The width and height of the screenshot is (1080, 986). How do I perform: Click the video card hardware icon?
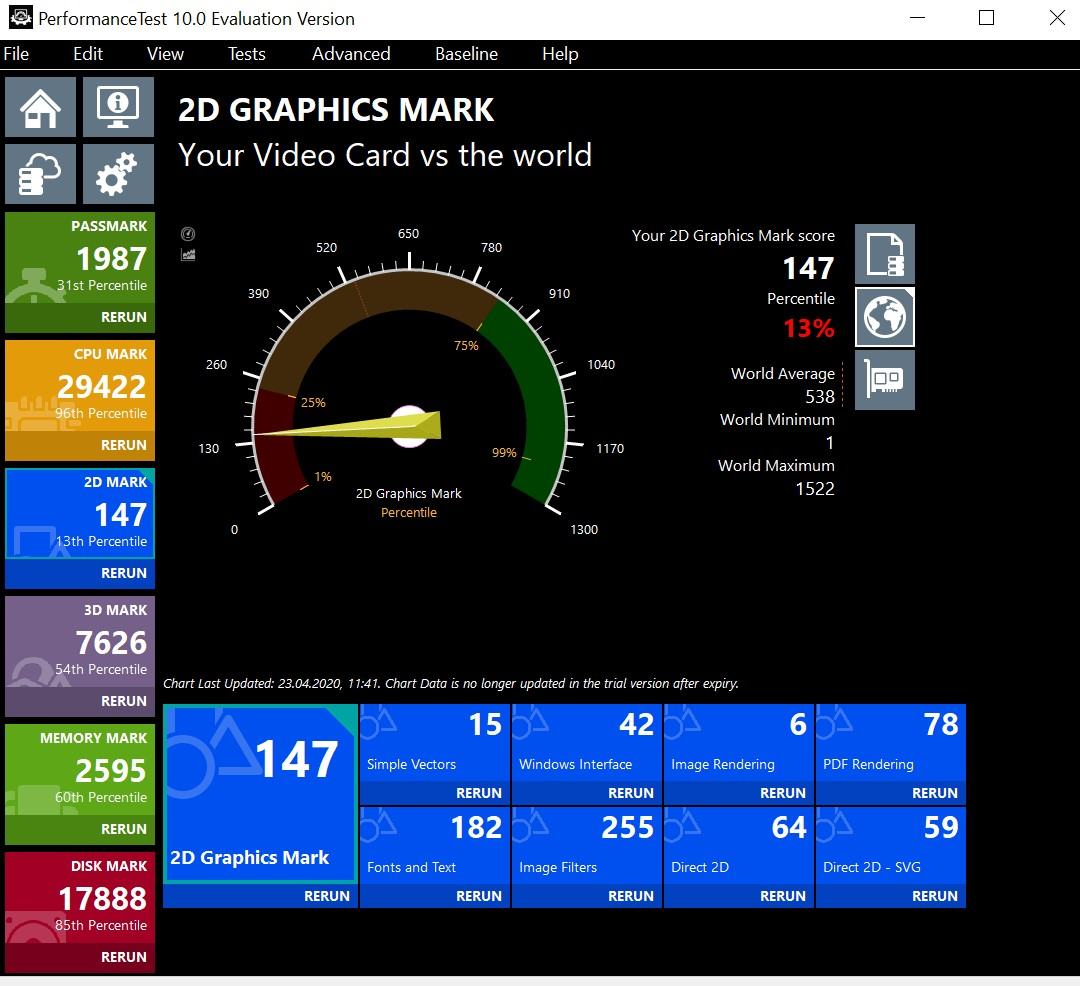tap(884, 380)
